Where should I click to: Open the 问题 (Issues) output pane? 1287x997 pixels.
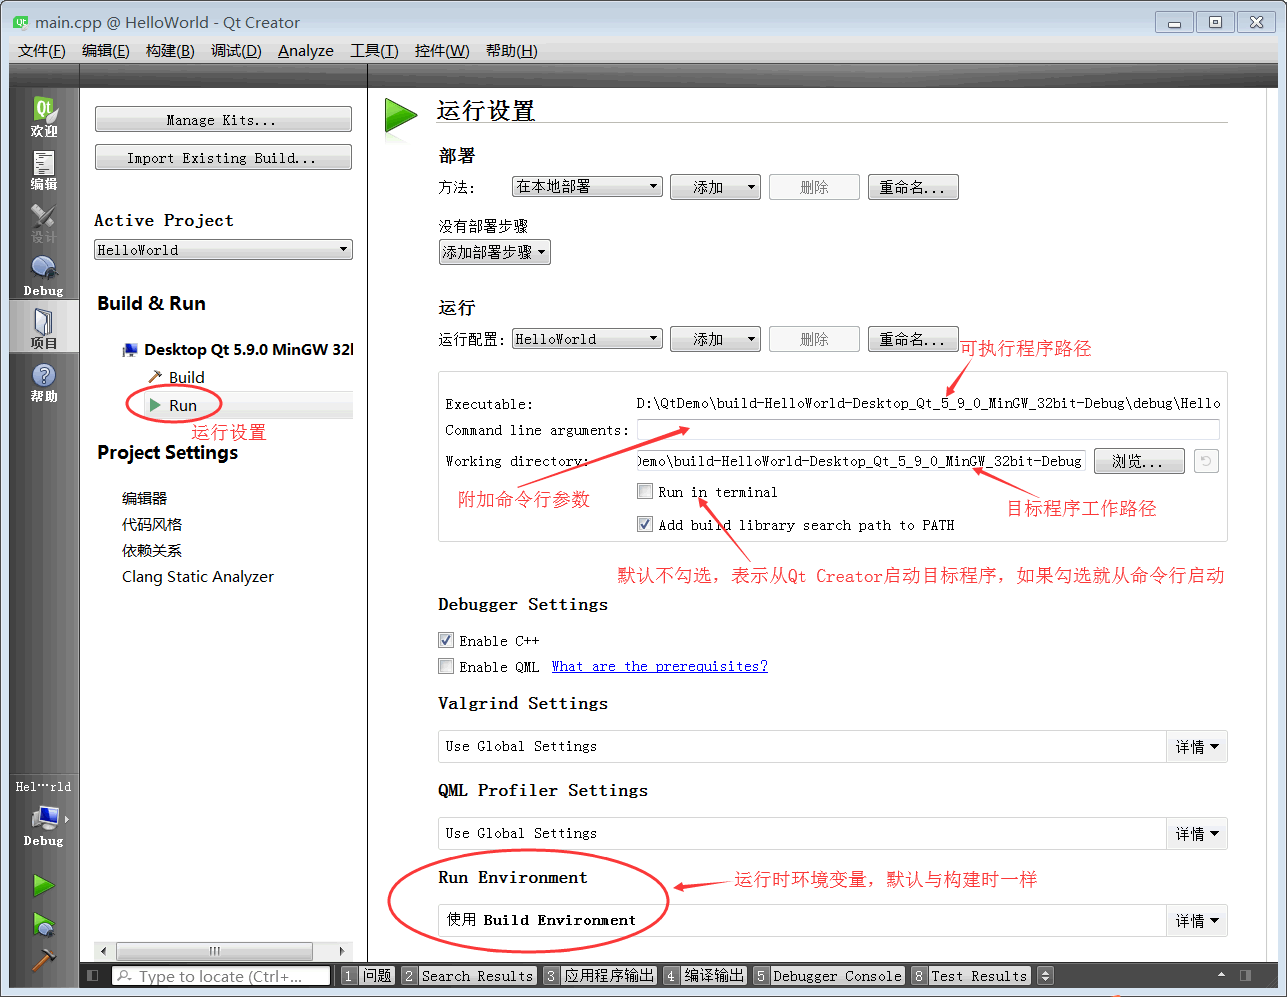coord(367,976)
